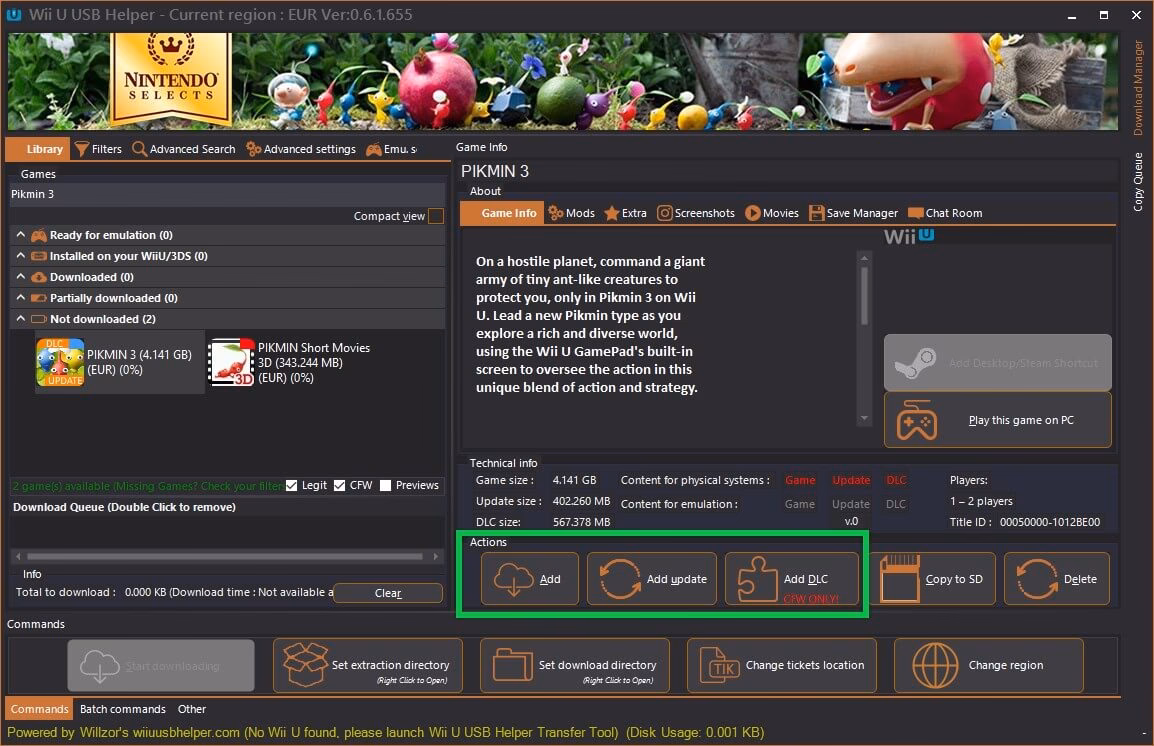Click the Update size value 402.260 MB
This screenshot has height=746, width=1154.
coord(581,501)
